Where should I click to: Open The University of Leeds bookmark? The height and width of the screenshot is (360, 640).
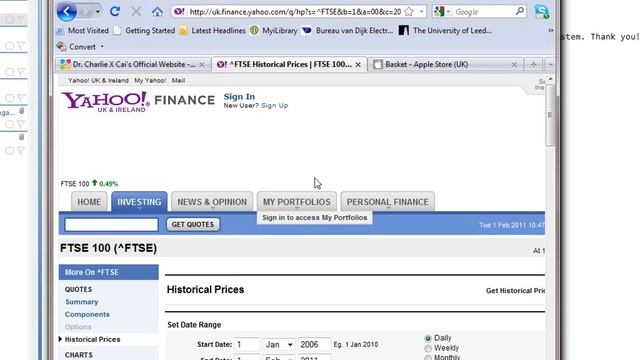(445, 31)
